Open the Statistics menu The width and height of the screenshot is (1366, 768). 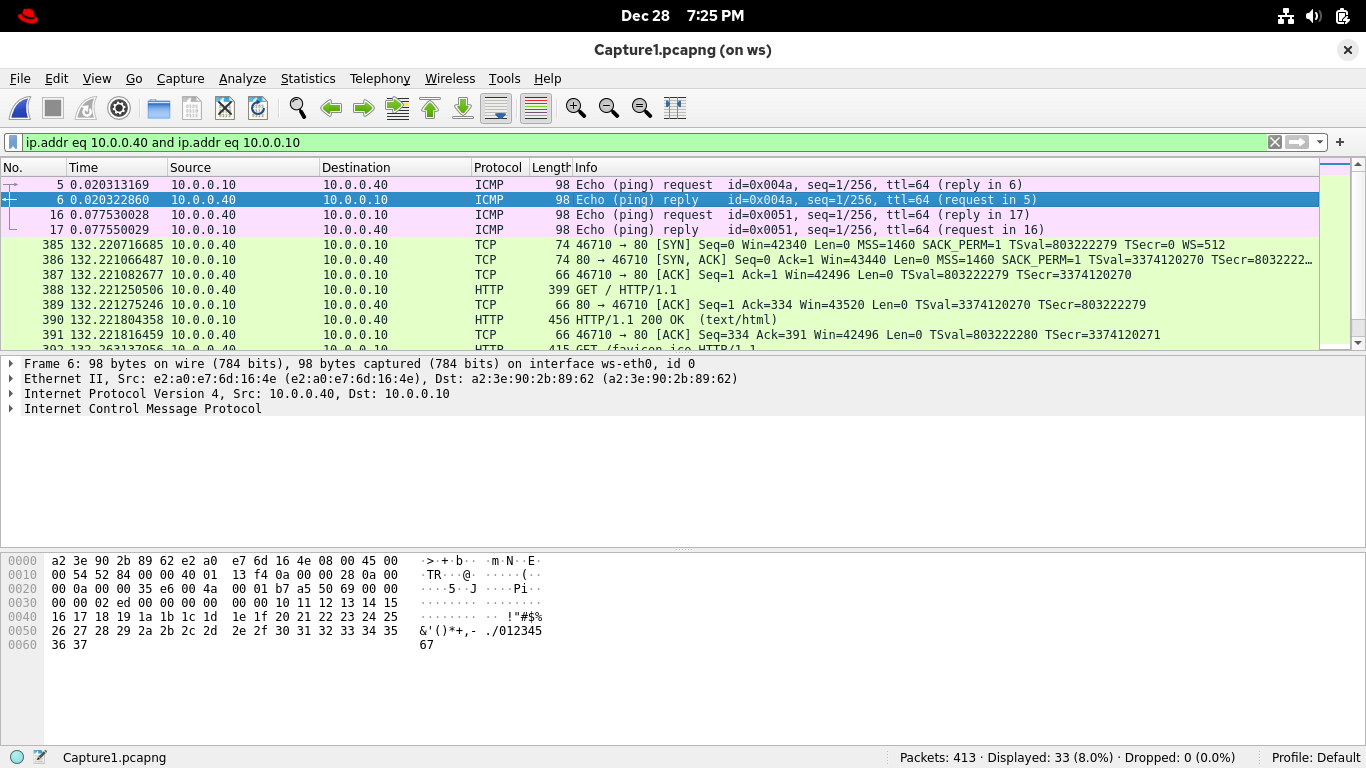tap(307, 78)
